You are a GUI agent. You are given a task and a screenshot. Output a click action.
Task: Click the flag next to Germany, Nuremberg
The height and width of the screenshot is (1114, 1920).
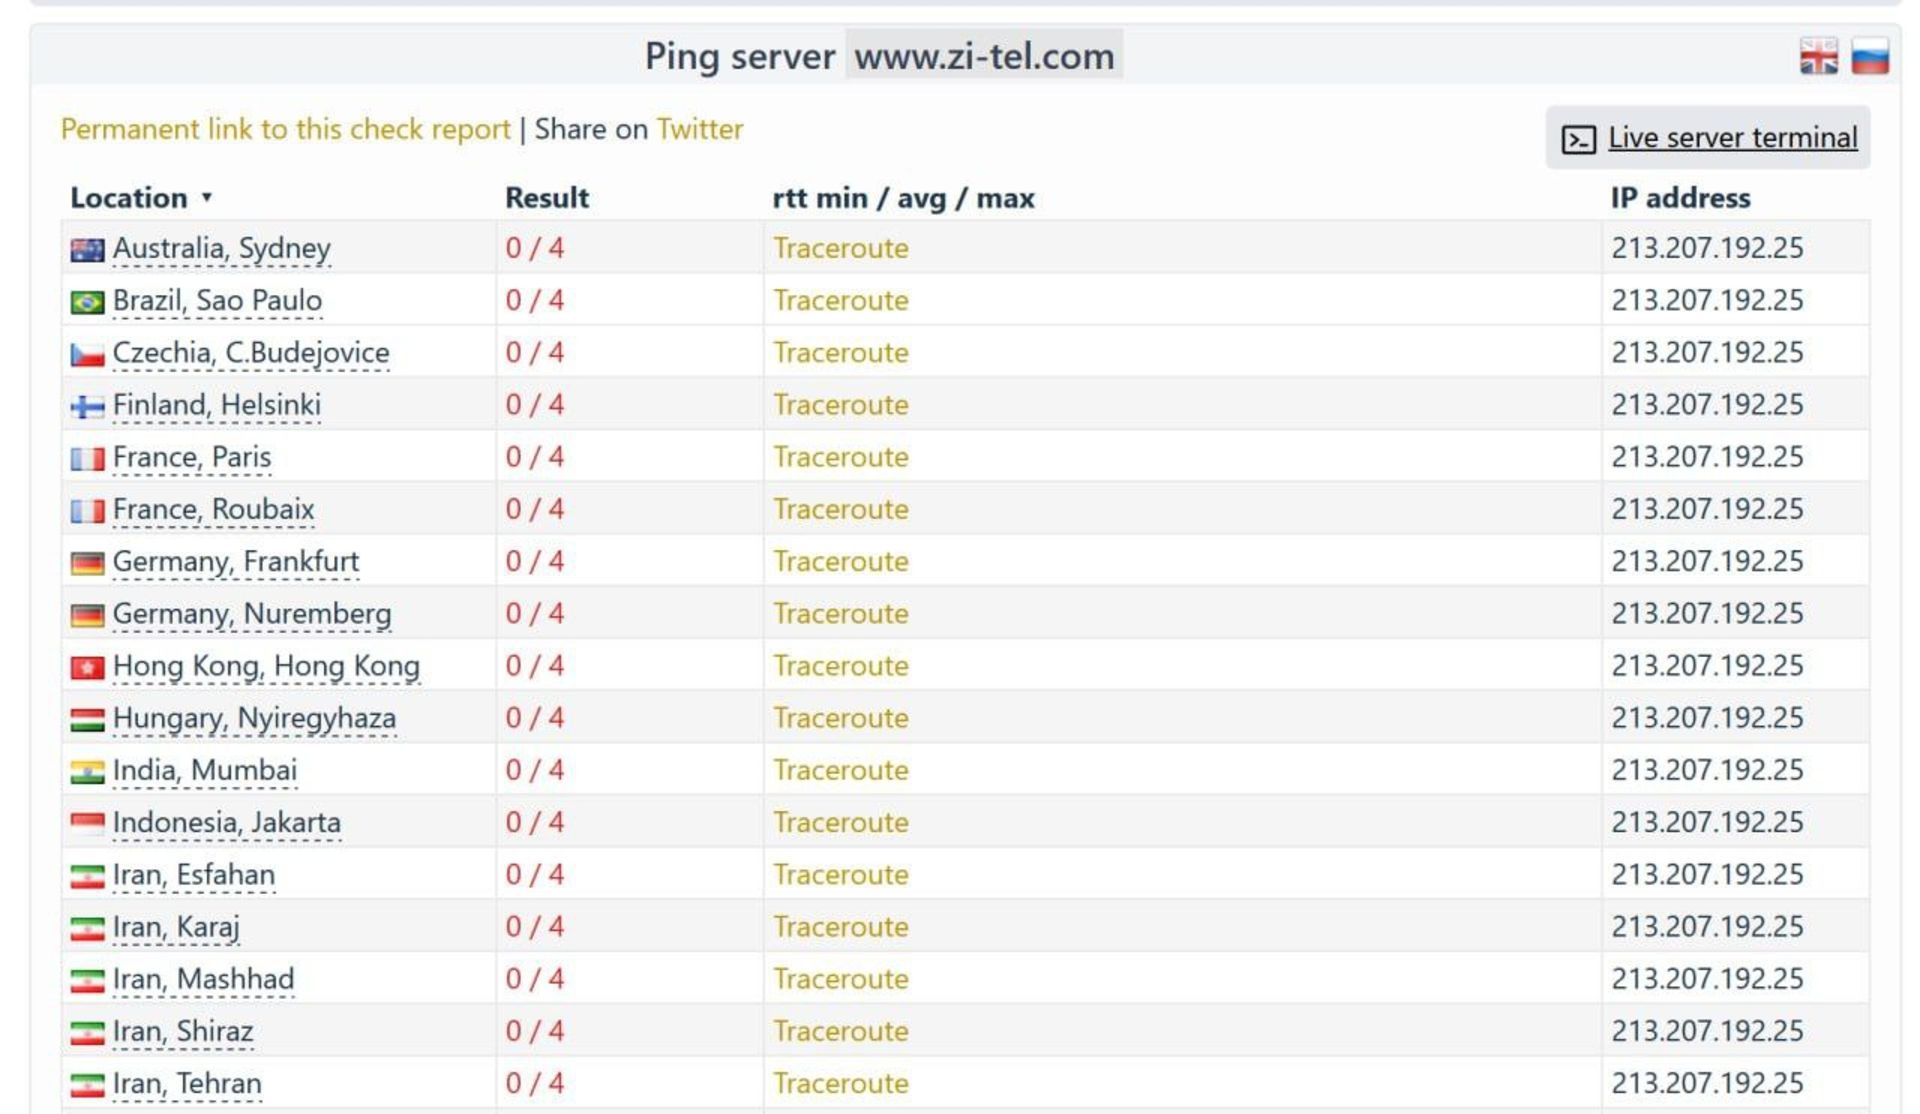87,615
